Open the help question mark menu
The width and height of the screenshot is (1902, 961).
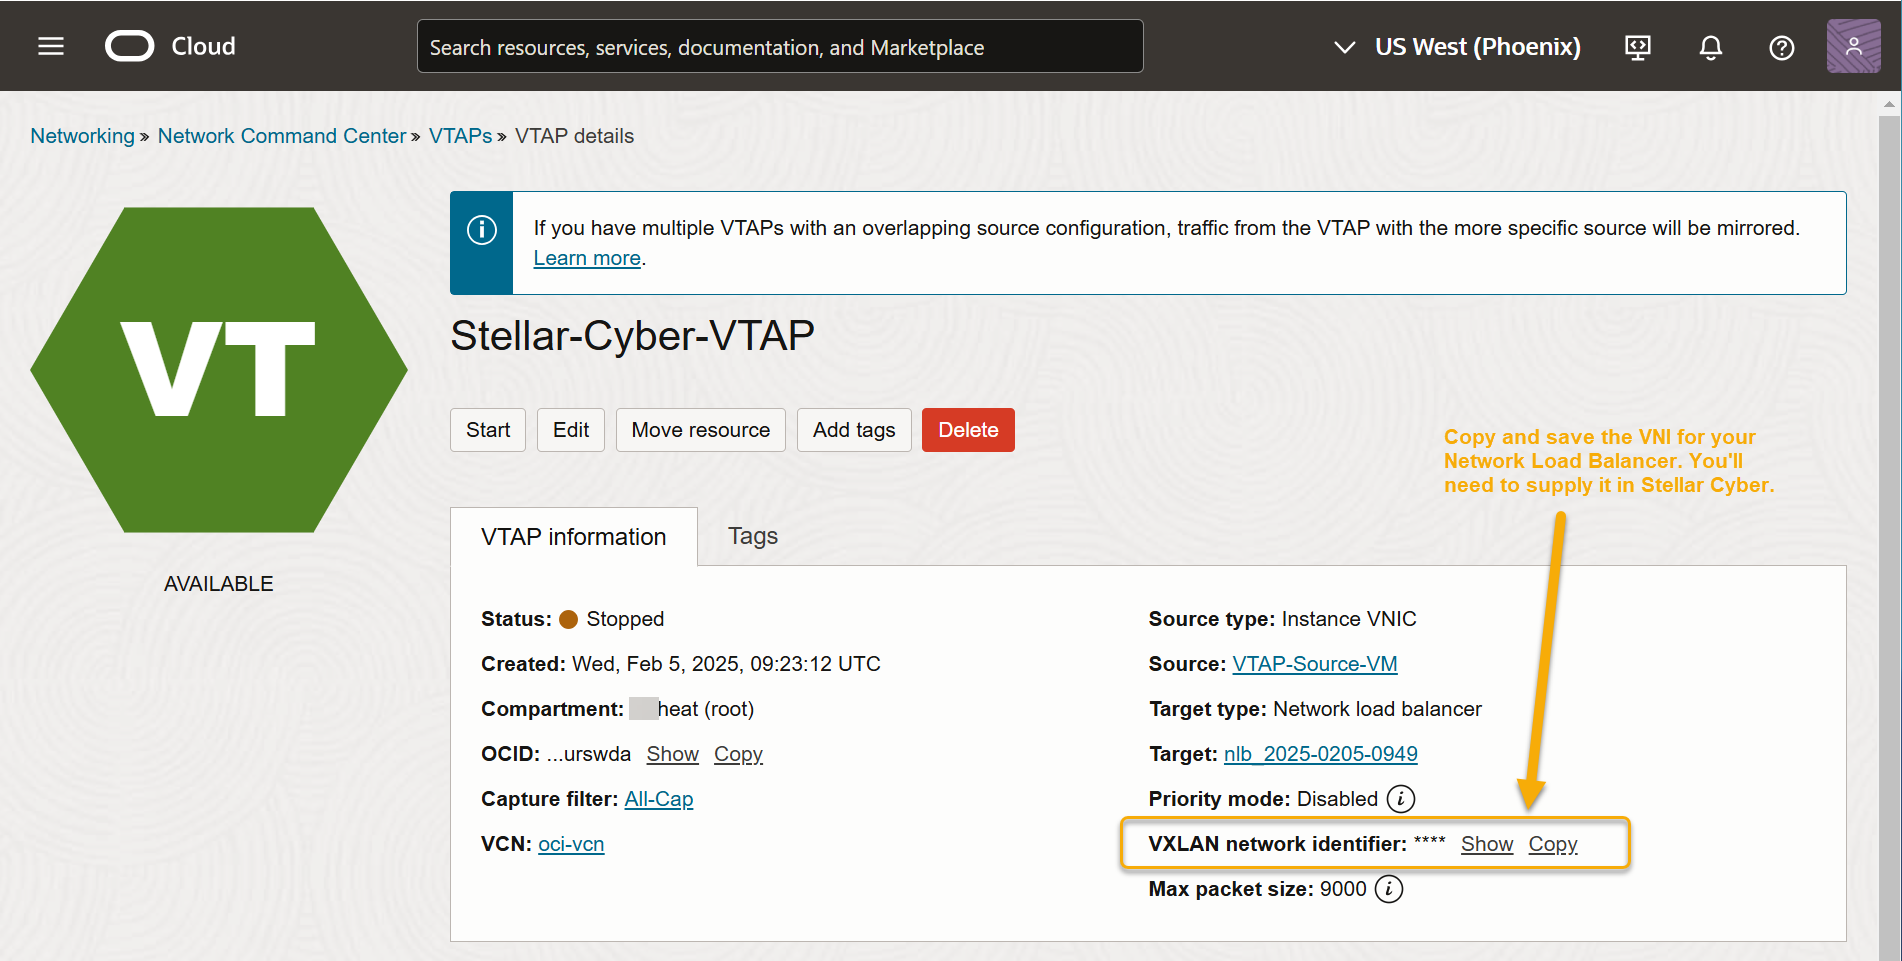(x=1781, y=47)
